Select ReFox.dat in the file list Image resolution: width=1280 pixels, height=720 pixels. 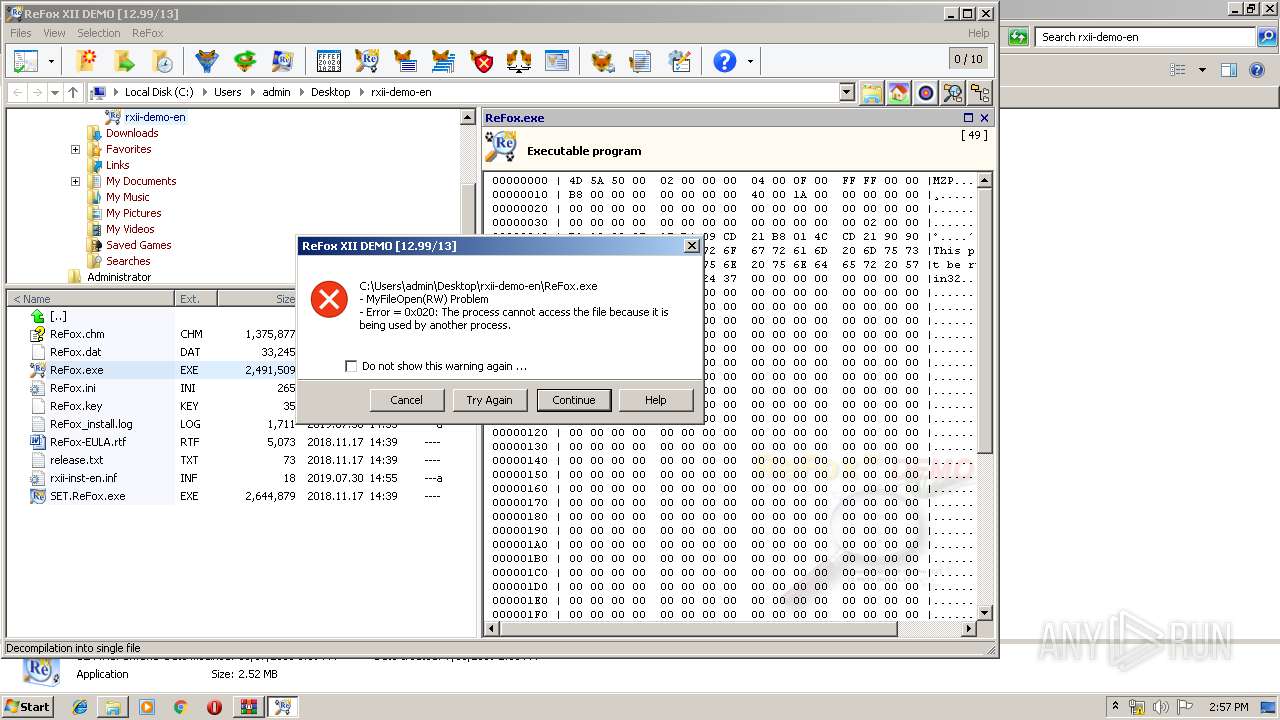click(75, 352)
